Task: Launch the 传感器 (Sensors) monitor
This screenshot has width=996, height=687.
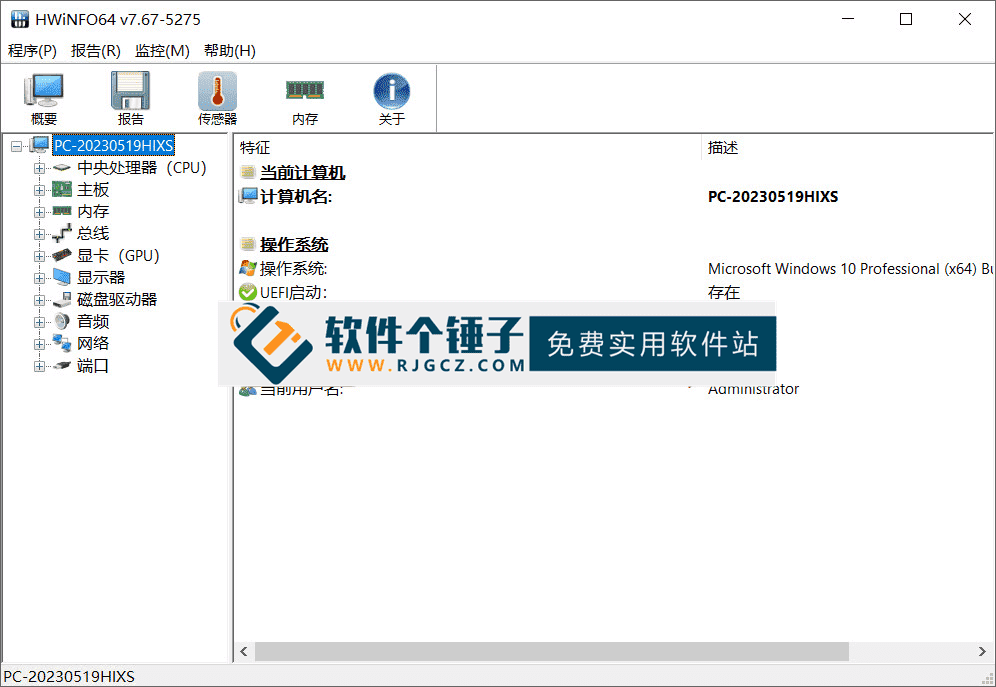Action: tap(216, 97)
